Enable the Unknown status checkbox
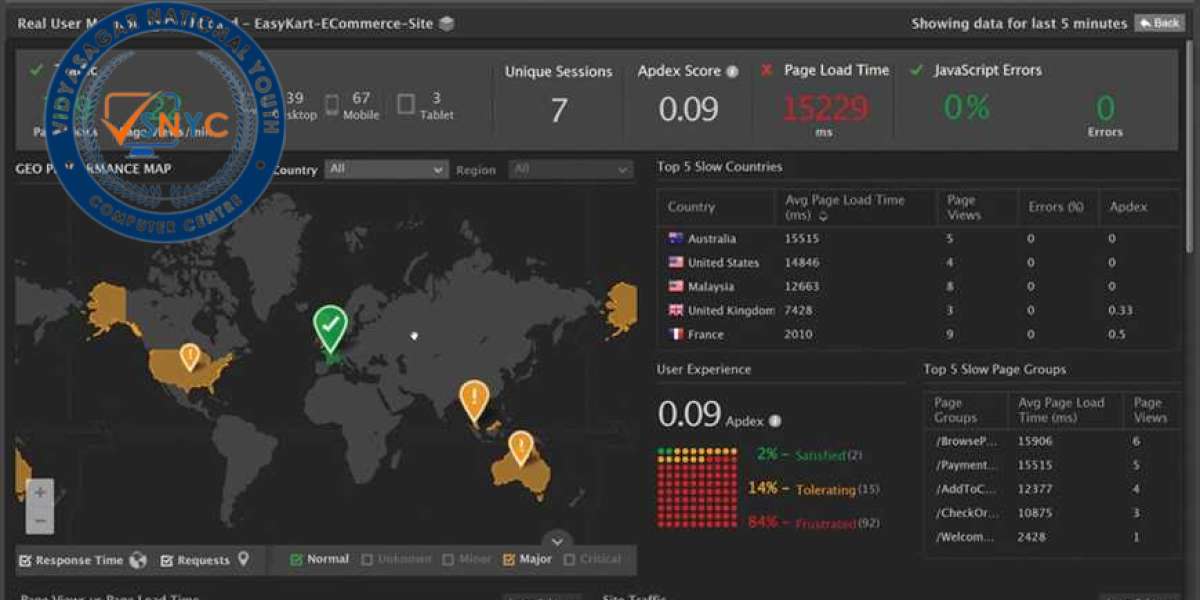The image size is (1200, 600). pos(368,559)
